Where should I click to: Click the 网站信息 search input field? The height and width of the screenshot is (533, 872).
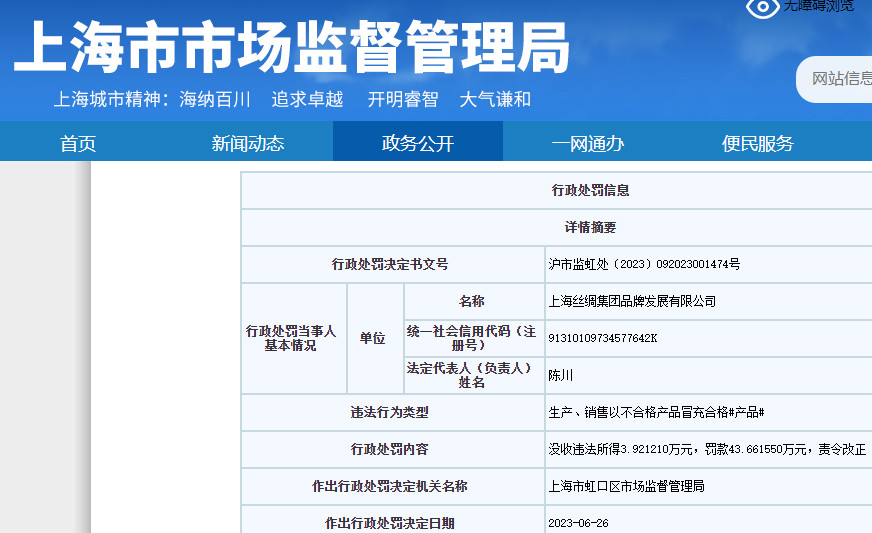point(834,79)
